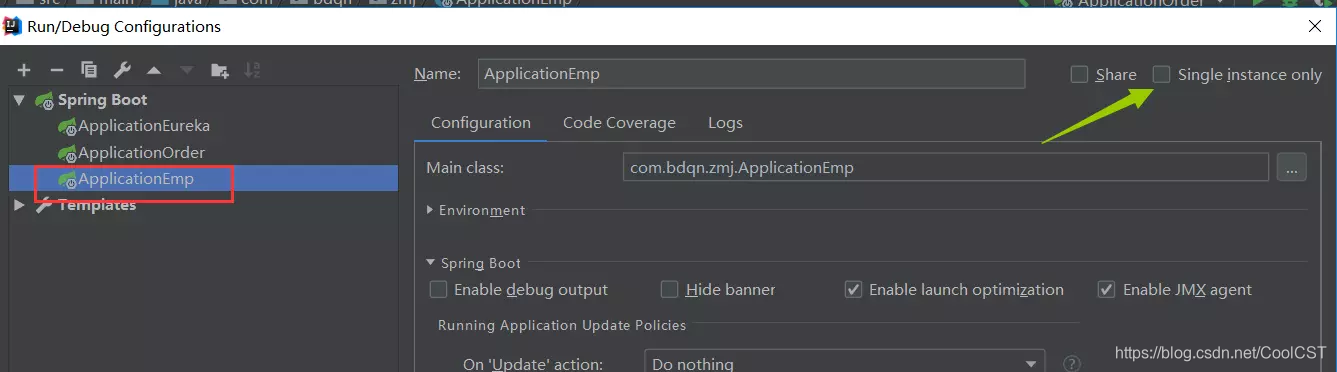The height and width of the screenshot is (372, 1337).
Task: Select the ApplicationOrder configuration
Action: tap(141, 153)
